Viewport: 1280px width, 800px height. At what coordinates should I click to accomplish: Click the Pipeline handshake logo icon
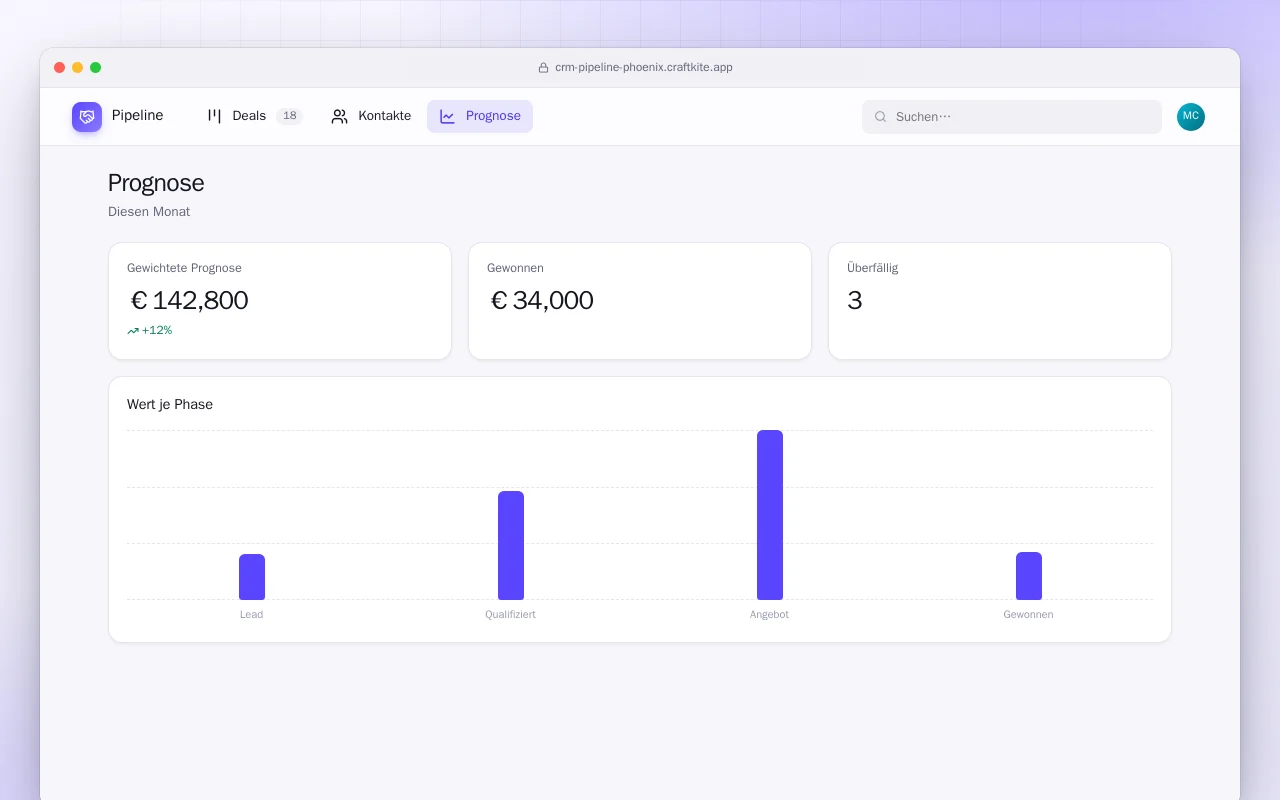(87, 116)
